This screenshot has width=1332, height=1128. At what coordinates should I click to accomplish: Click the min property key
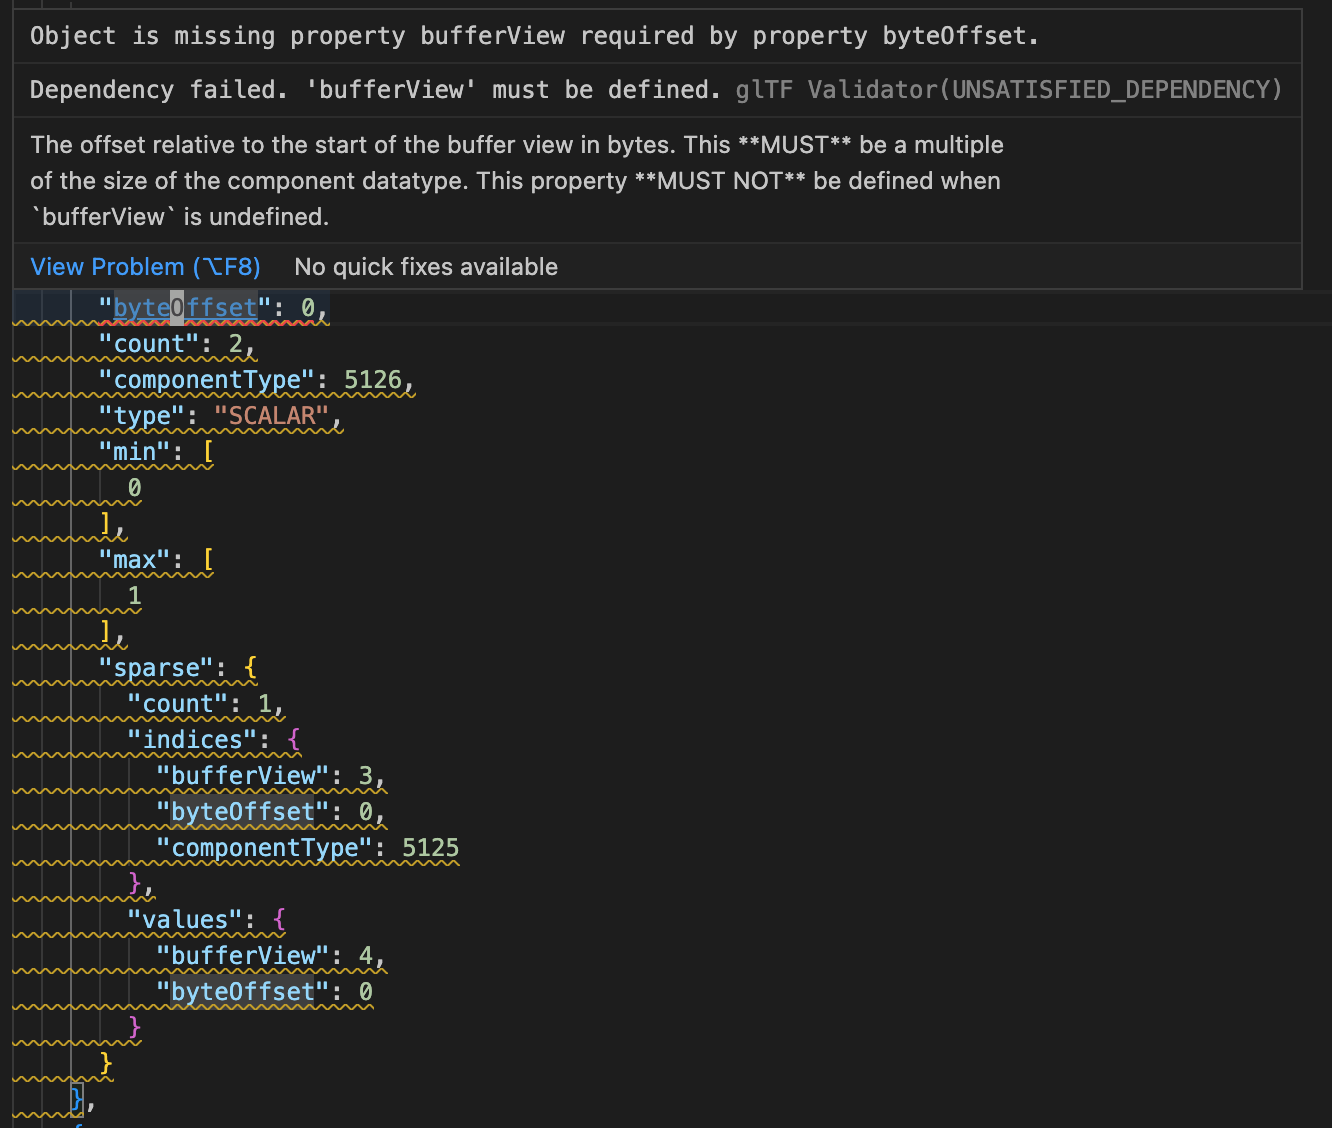136,451
